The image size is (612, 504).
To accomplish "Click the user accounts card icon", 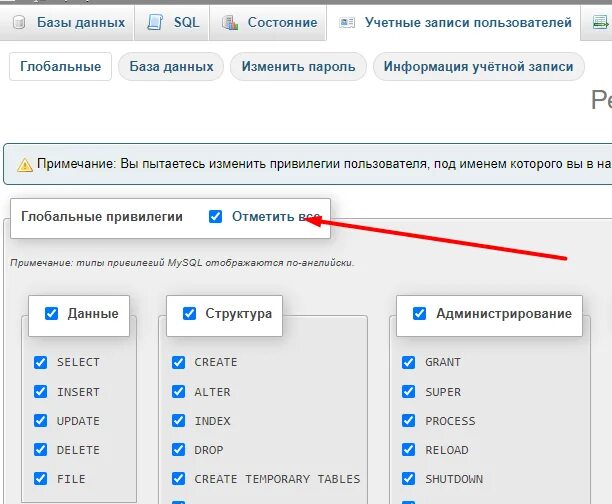I will click(347, 23).
